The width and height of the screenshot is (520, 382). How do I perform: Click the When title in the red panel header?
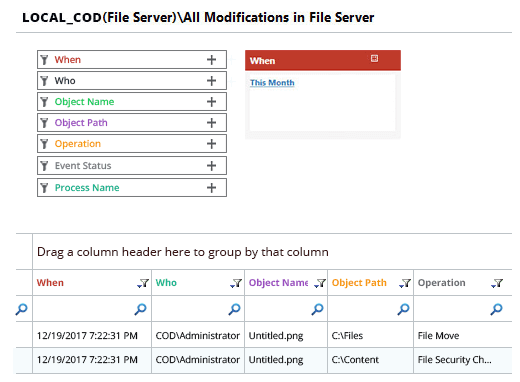[263, 61]
